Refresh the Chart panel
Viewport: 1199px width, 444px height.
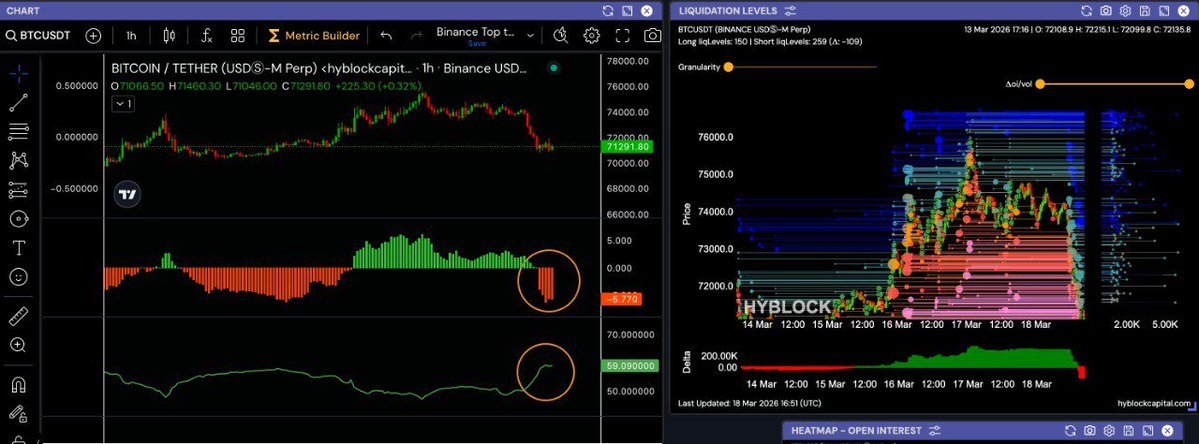pos(608,11)
